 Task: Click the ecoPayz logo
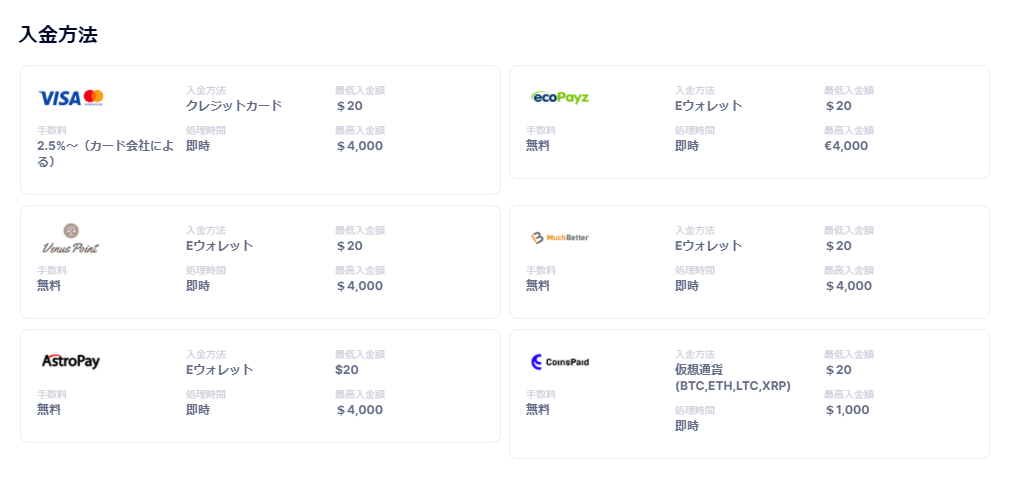point(560,97)
